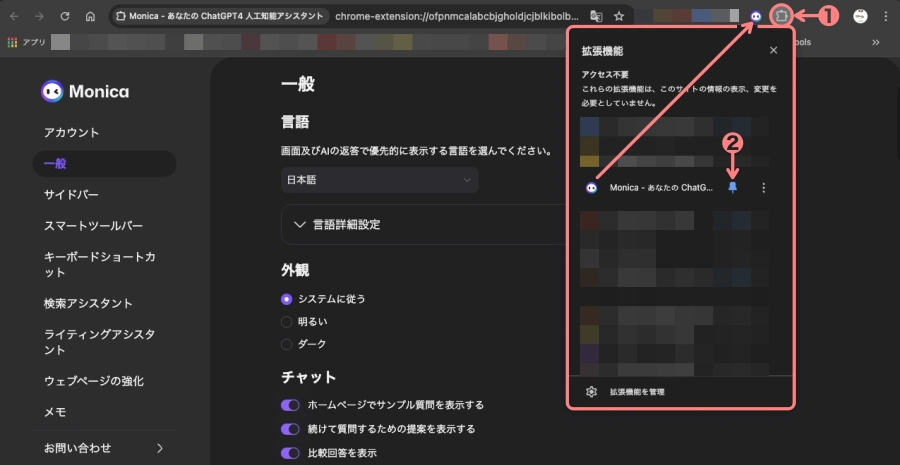Click the Extensions puzzle icon in toolbar
This screenshot has height=465, width=900.
783,17
